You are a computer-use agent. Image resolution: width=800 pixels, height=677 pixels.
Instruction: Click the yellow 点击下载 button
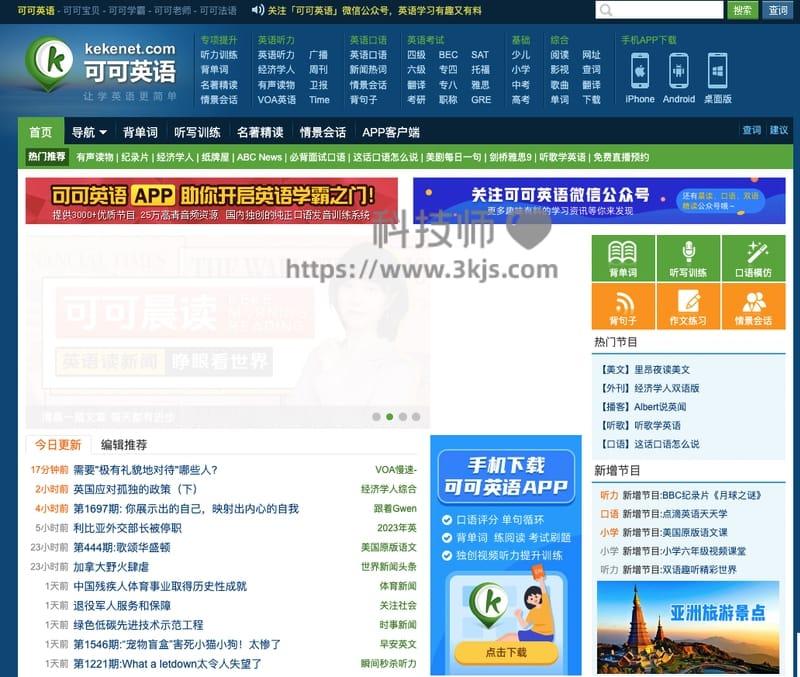pyautogui.click(x=506, y=652)
